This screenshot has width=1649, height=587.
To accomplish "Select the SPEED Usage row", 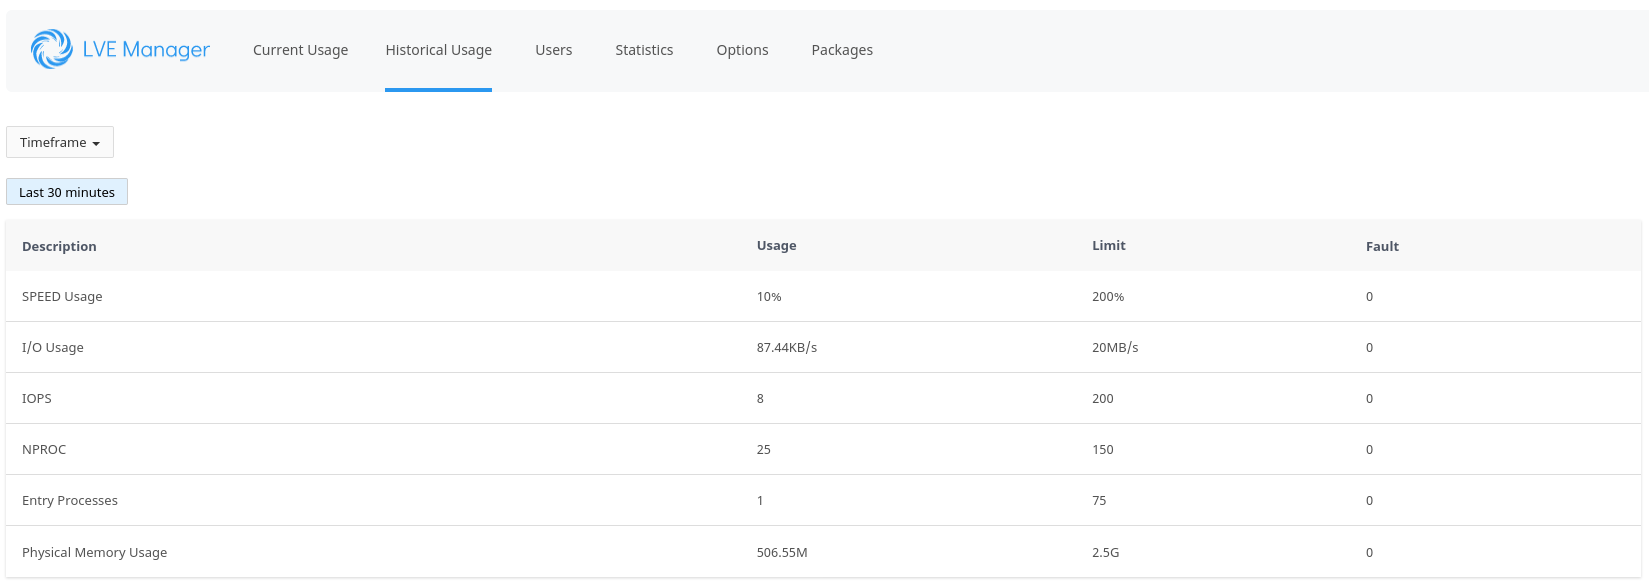I will tap(823, 296).
